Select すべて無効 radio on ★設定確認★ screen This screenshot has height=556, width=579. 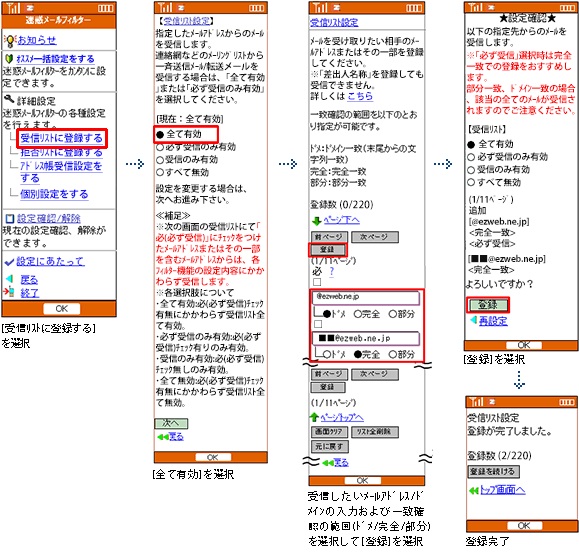pyautogui.click(x=471, y=182)
